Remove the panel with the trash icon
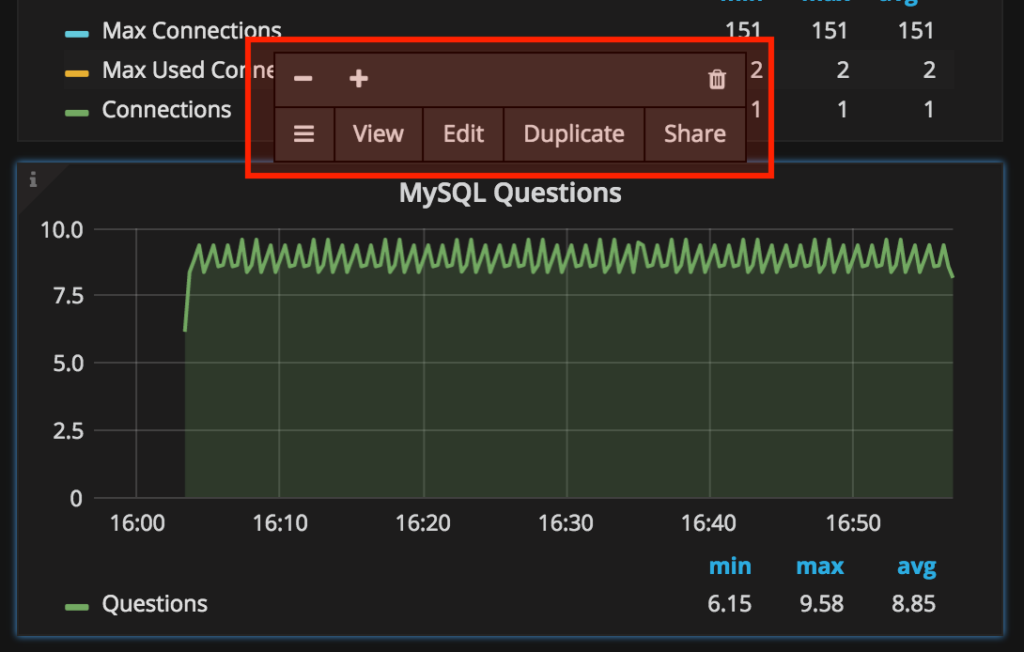Viewport: 1024px width, 652px height. pyautogui.click(x=717, y=79)
